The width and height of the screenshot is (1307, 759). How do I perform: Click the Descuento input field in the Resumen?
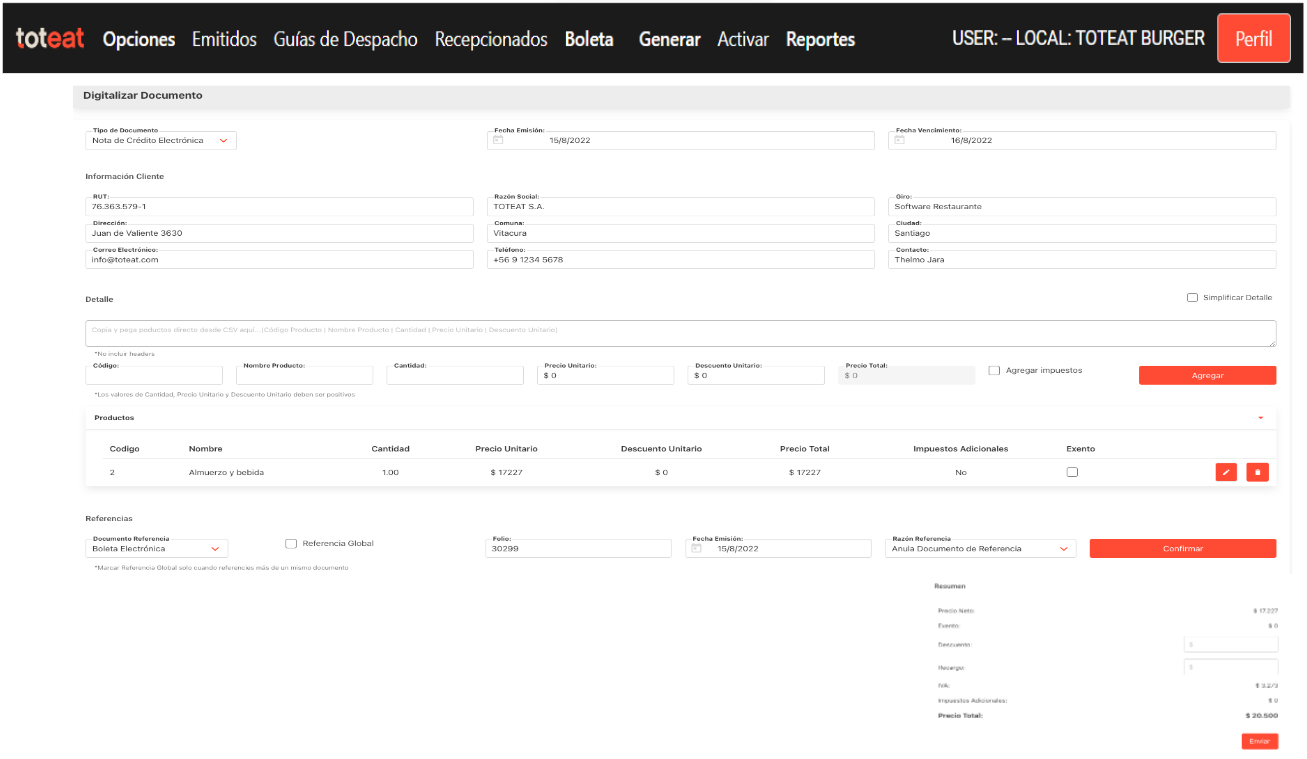1231,643
